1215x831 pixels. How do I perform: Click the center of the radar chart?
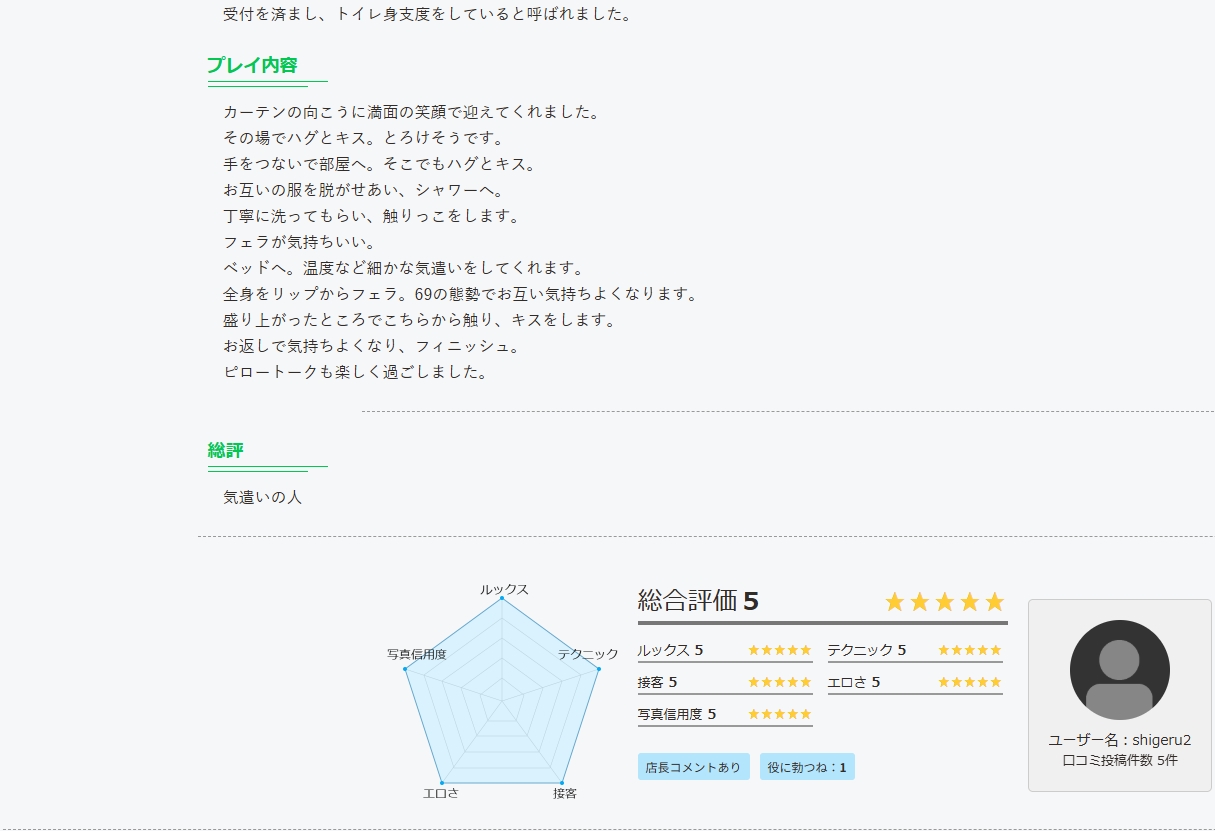502,699
